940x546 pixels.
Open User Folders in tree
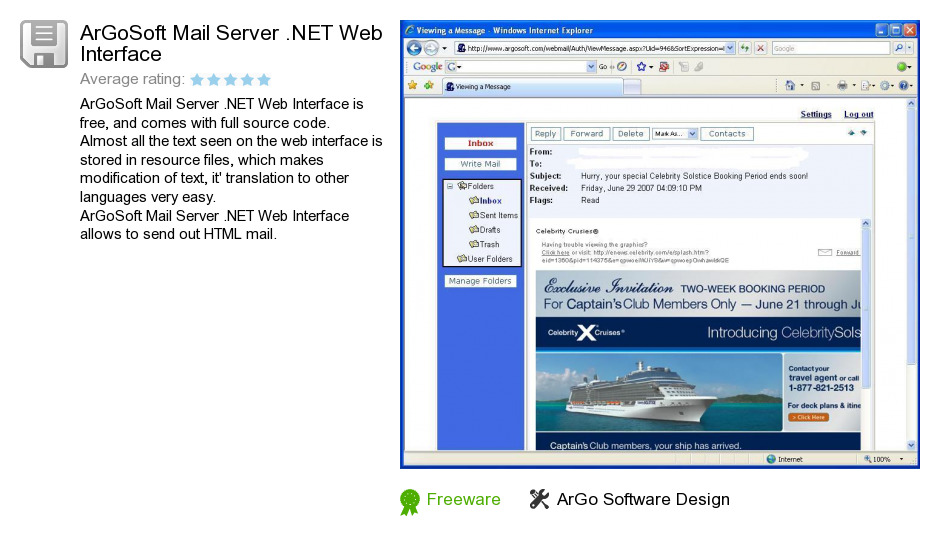tap(484, 259)
